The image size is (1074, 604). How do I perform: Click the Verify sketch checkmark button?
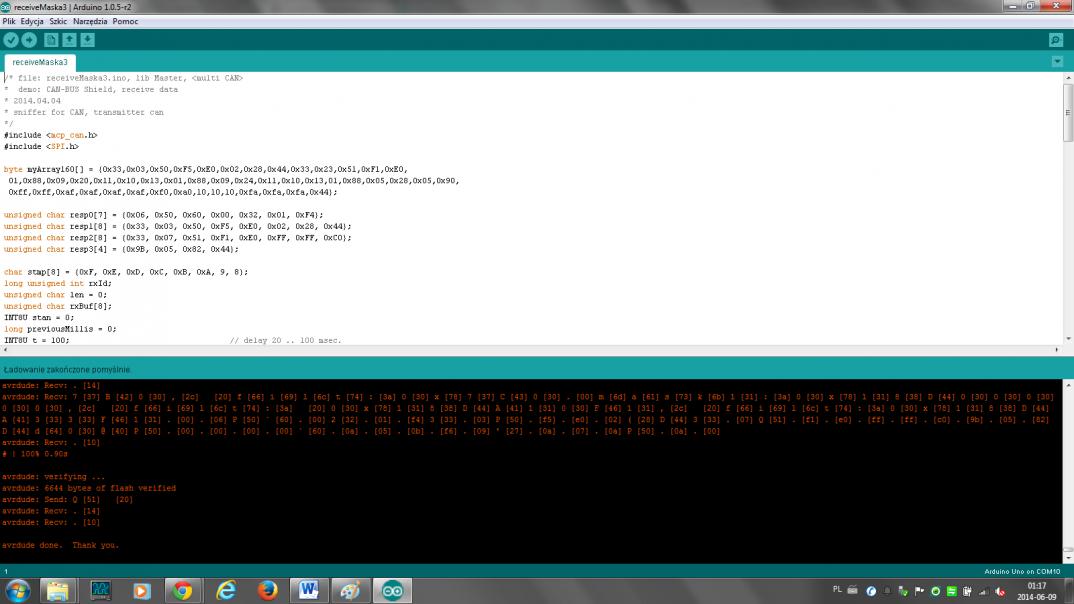(x=11, y=40)
